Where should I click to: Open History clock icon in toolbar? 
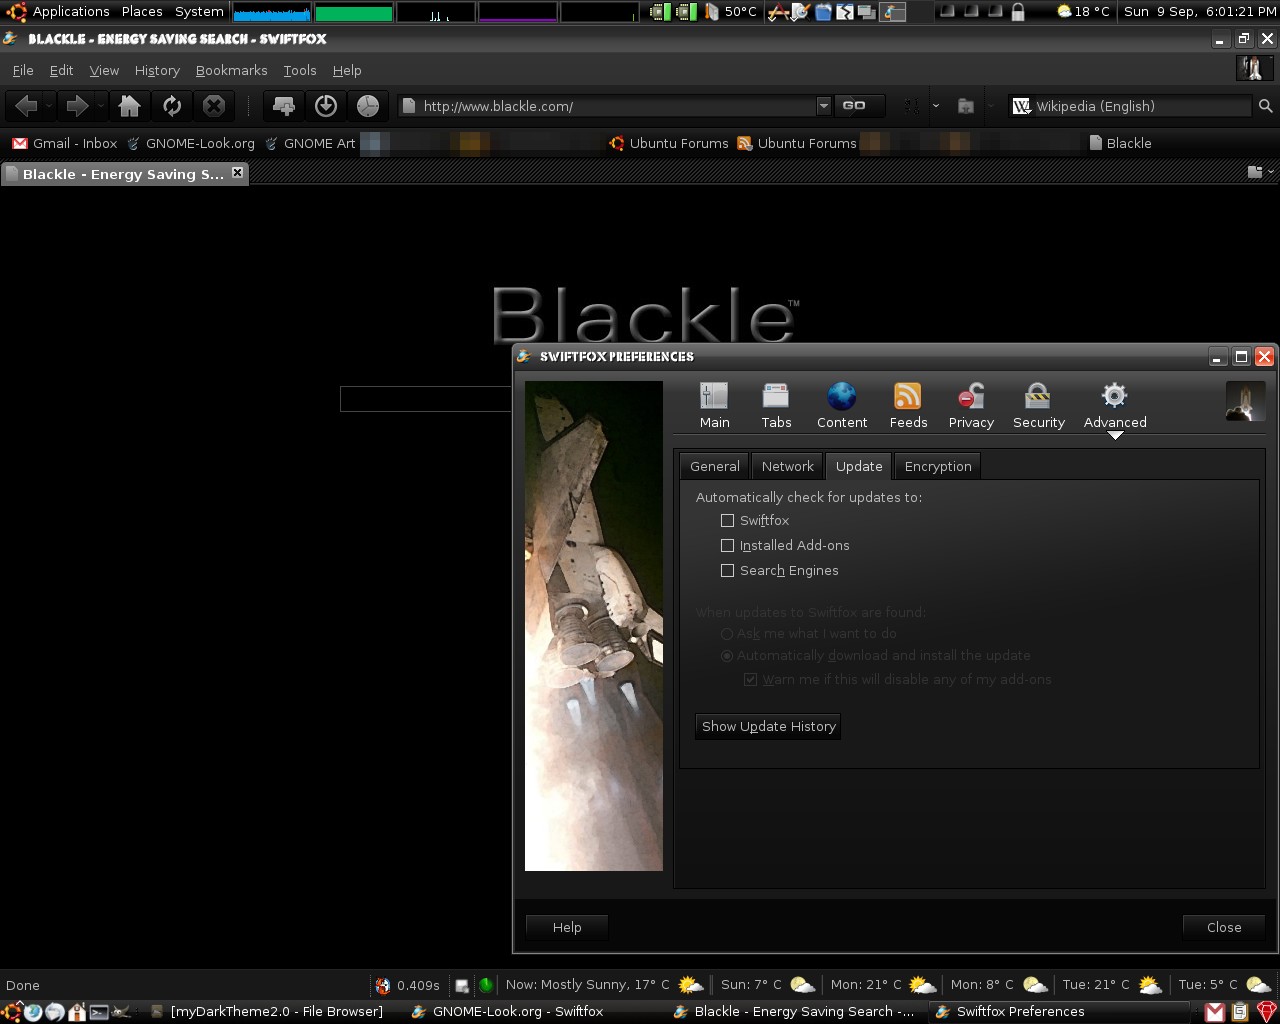click(368, 106)
